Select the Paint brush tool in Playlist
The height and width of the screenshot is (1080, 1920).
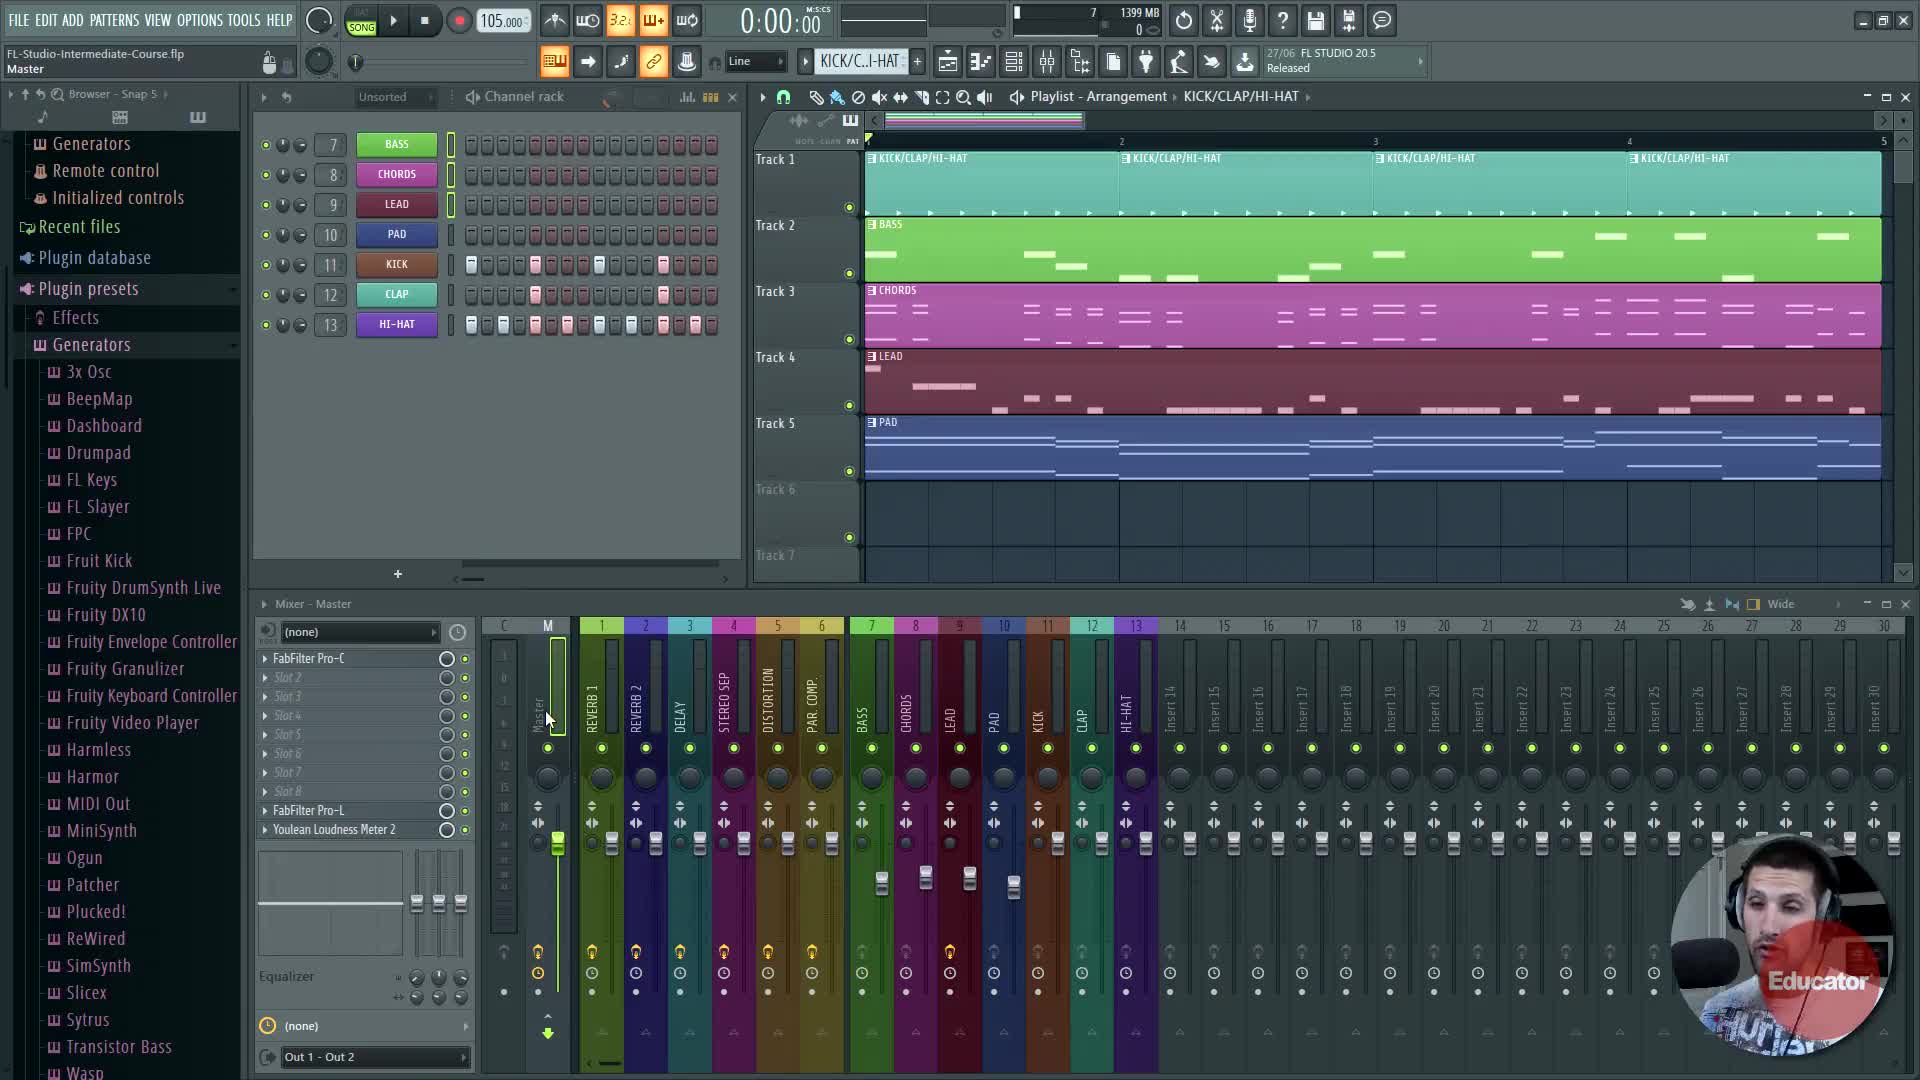[837, 97]
